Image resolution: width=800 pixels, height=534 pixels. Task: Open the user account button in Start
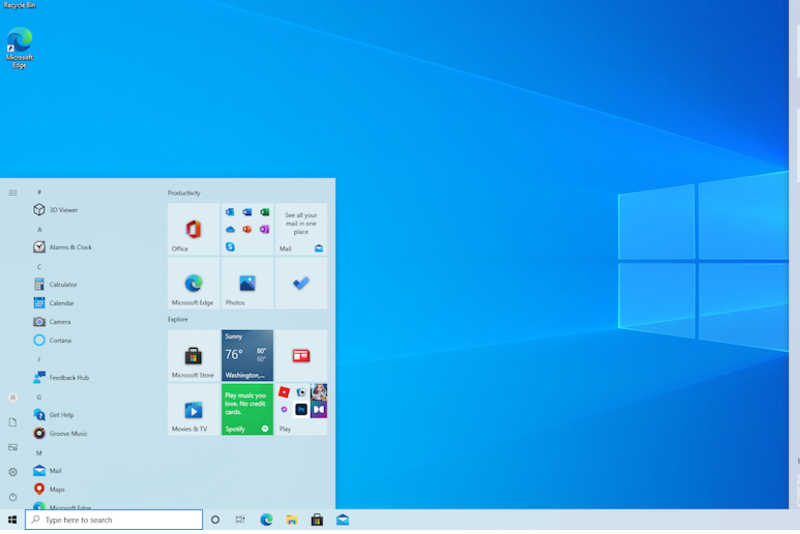point(13,397)
